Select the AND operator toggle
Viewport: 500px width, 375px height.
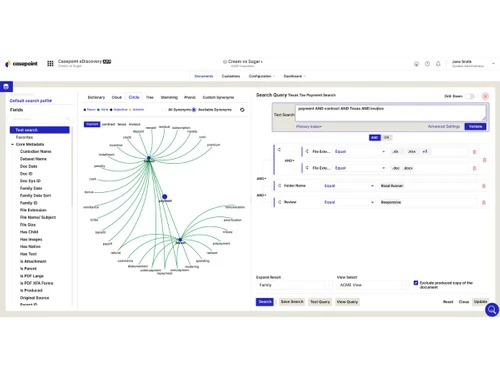click(375, 137)
